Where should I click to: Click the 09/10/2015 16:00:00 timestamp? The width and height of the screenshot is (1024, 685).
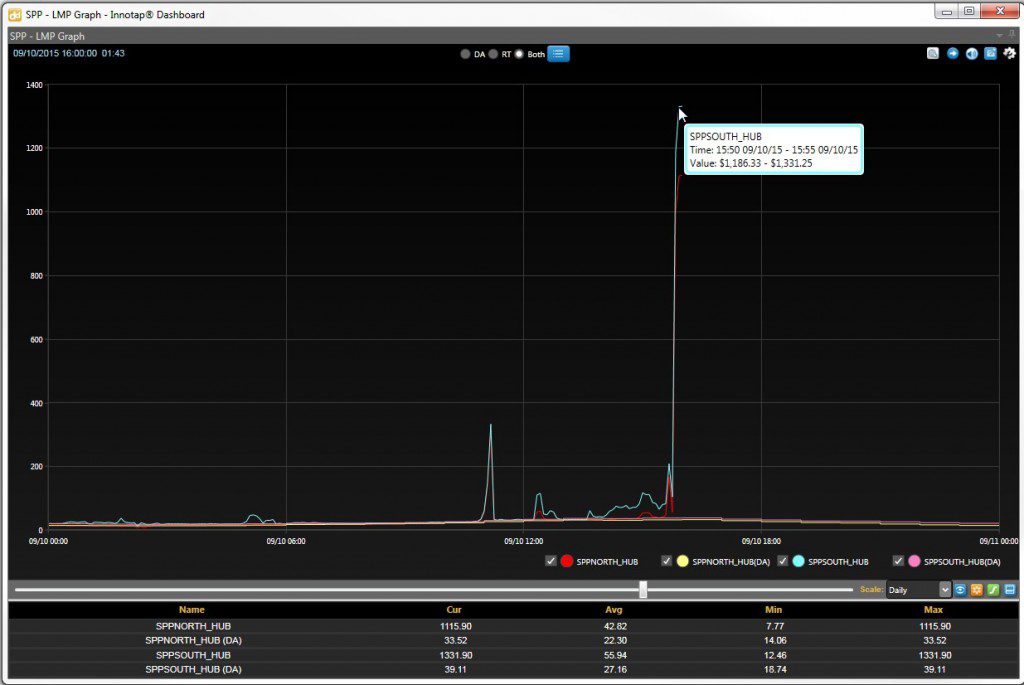55,53
